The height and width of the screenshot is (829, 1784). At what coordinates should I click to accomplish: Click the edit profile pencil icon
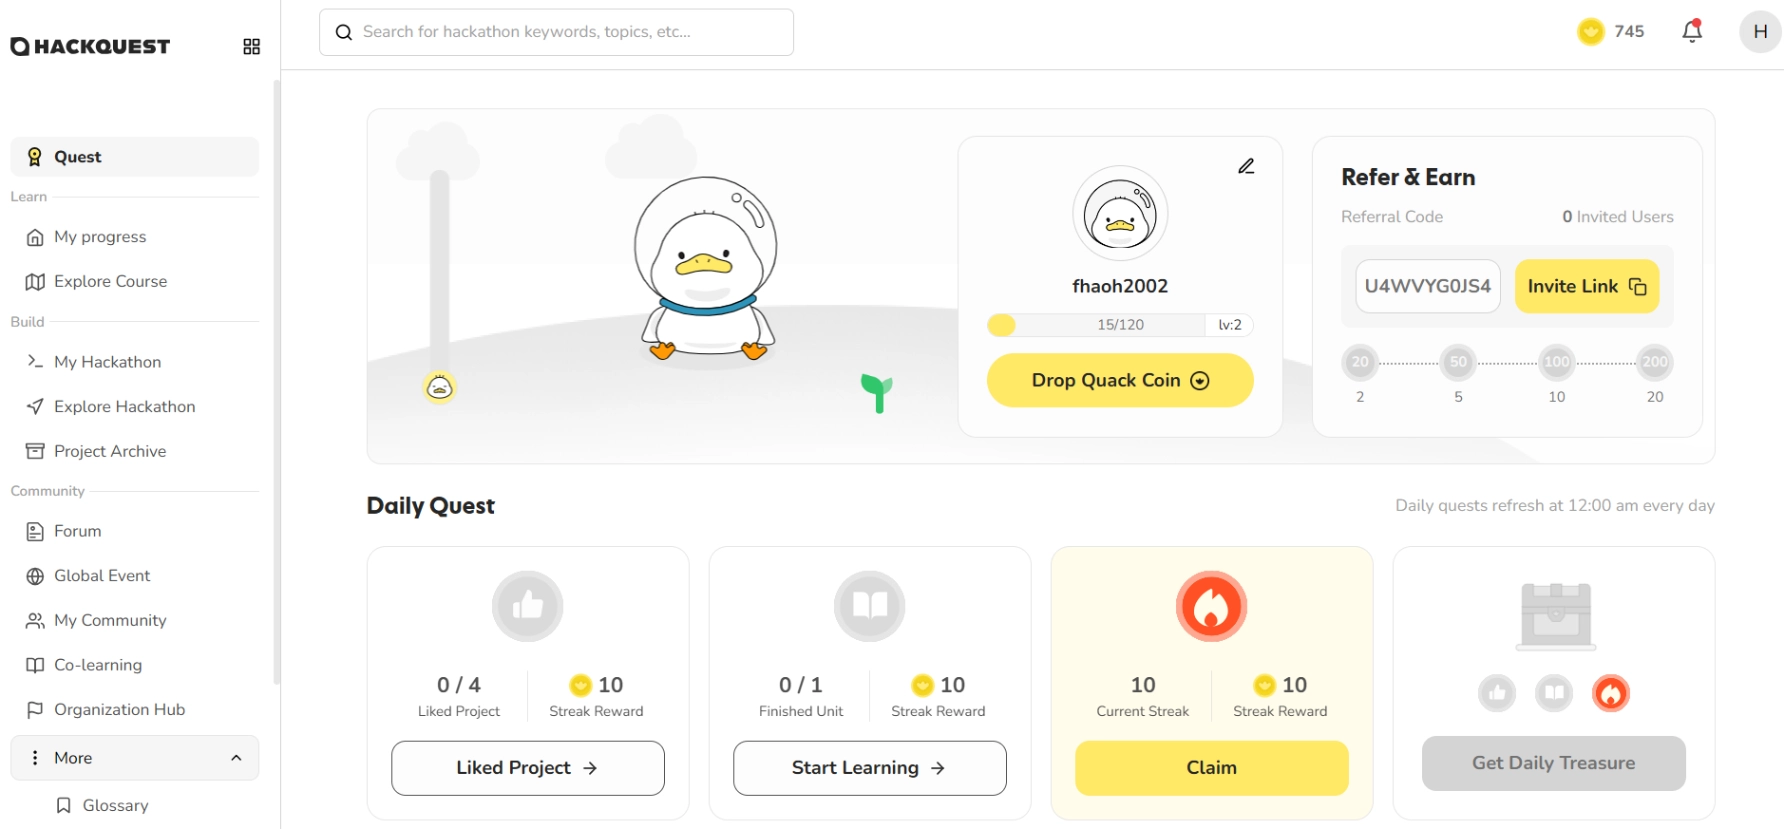click(1245, 166)
